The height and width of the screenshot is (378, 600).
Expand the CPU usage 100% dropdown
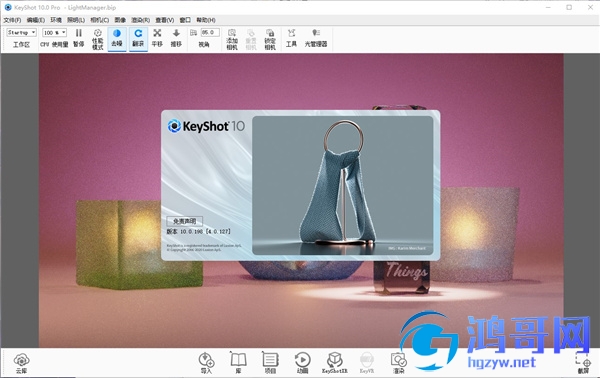coord(54,33)
